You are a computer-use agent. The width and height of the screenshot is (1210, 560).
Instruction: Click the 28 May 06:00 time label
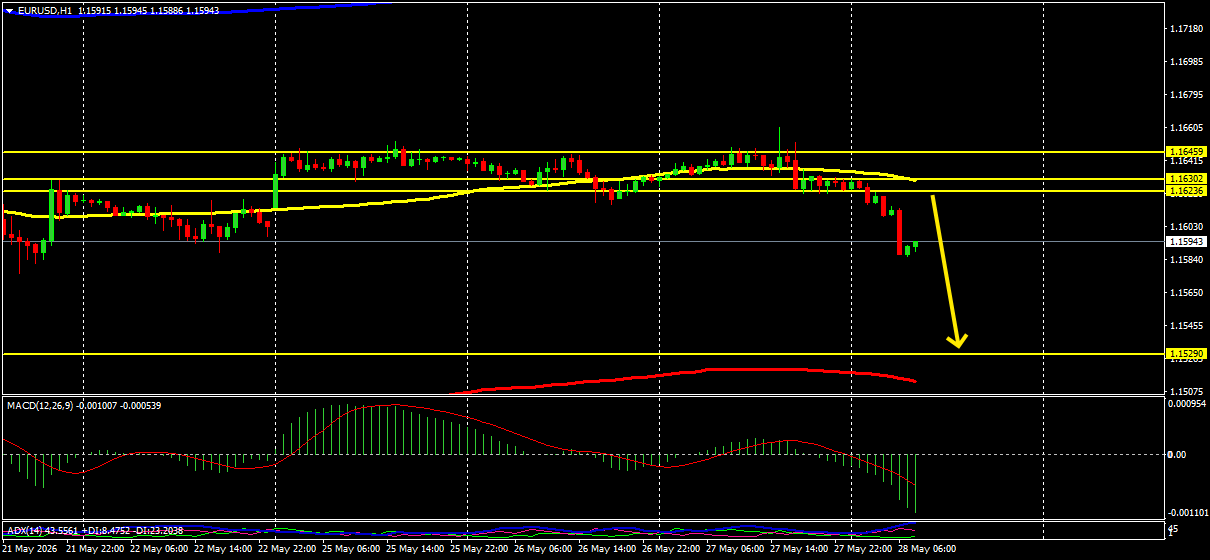[928, 550]
